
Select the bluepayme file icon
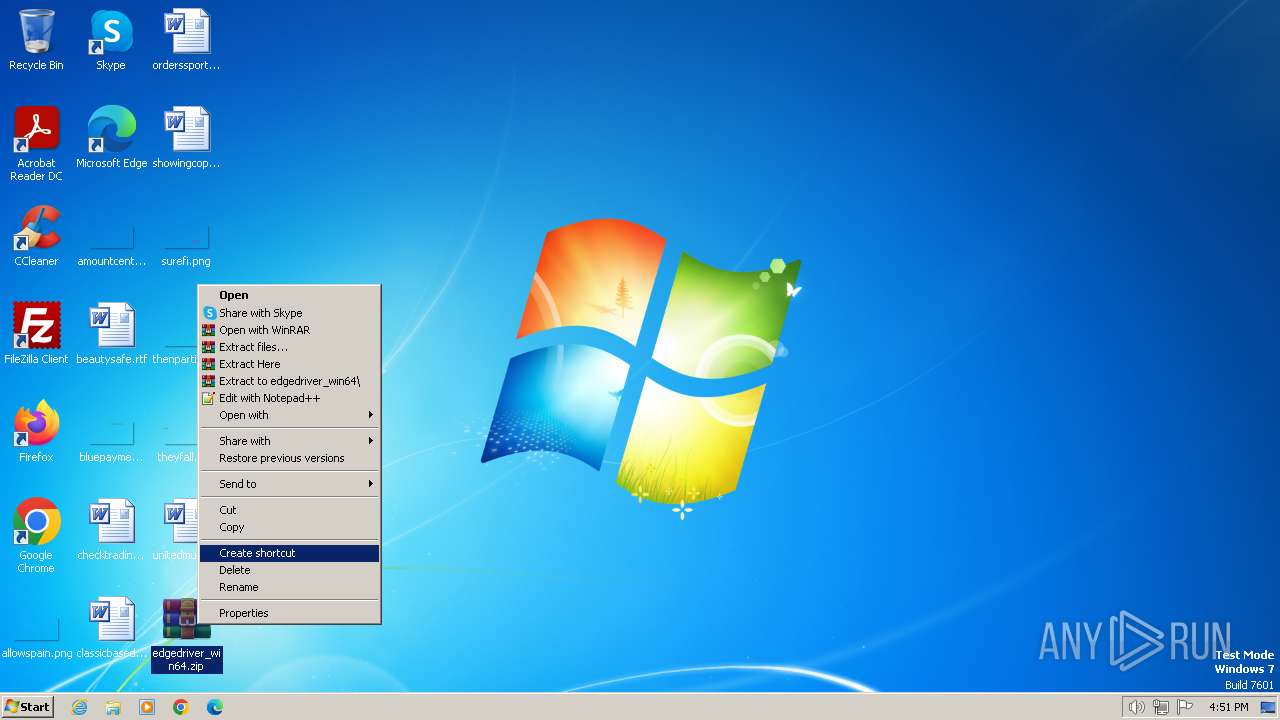[x=111, y=440]
